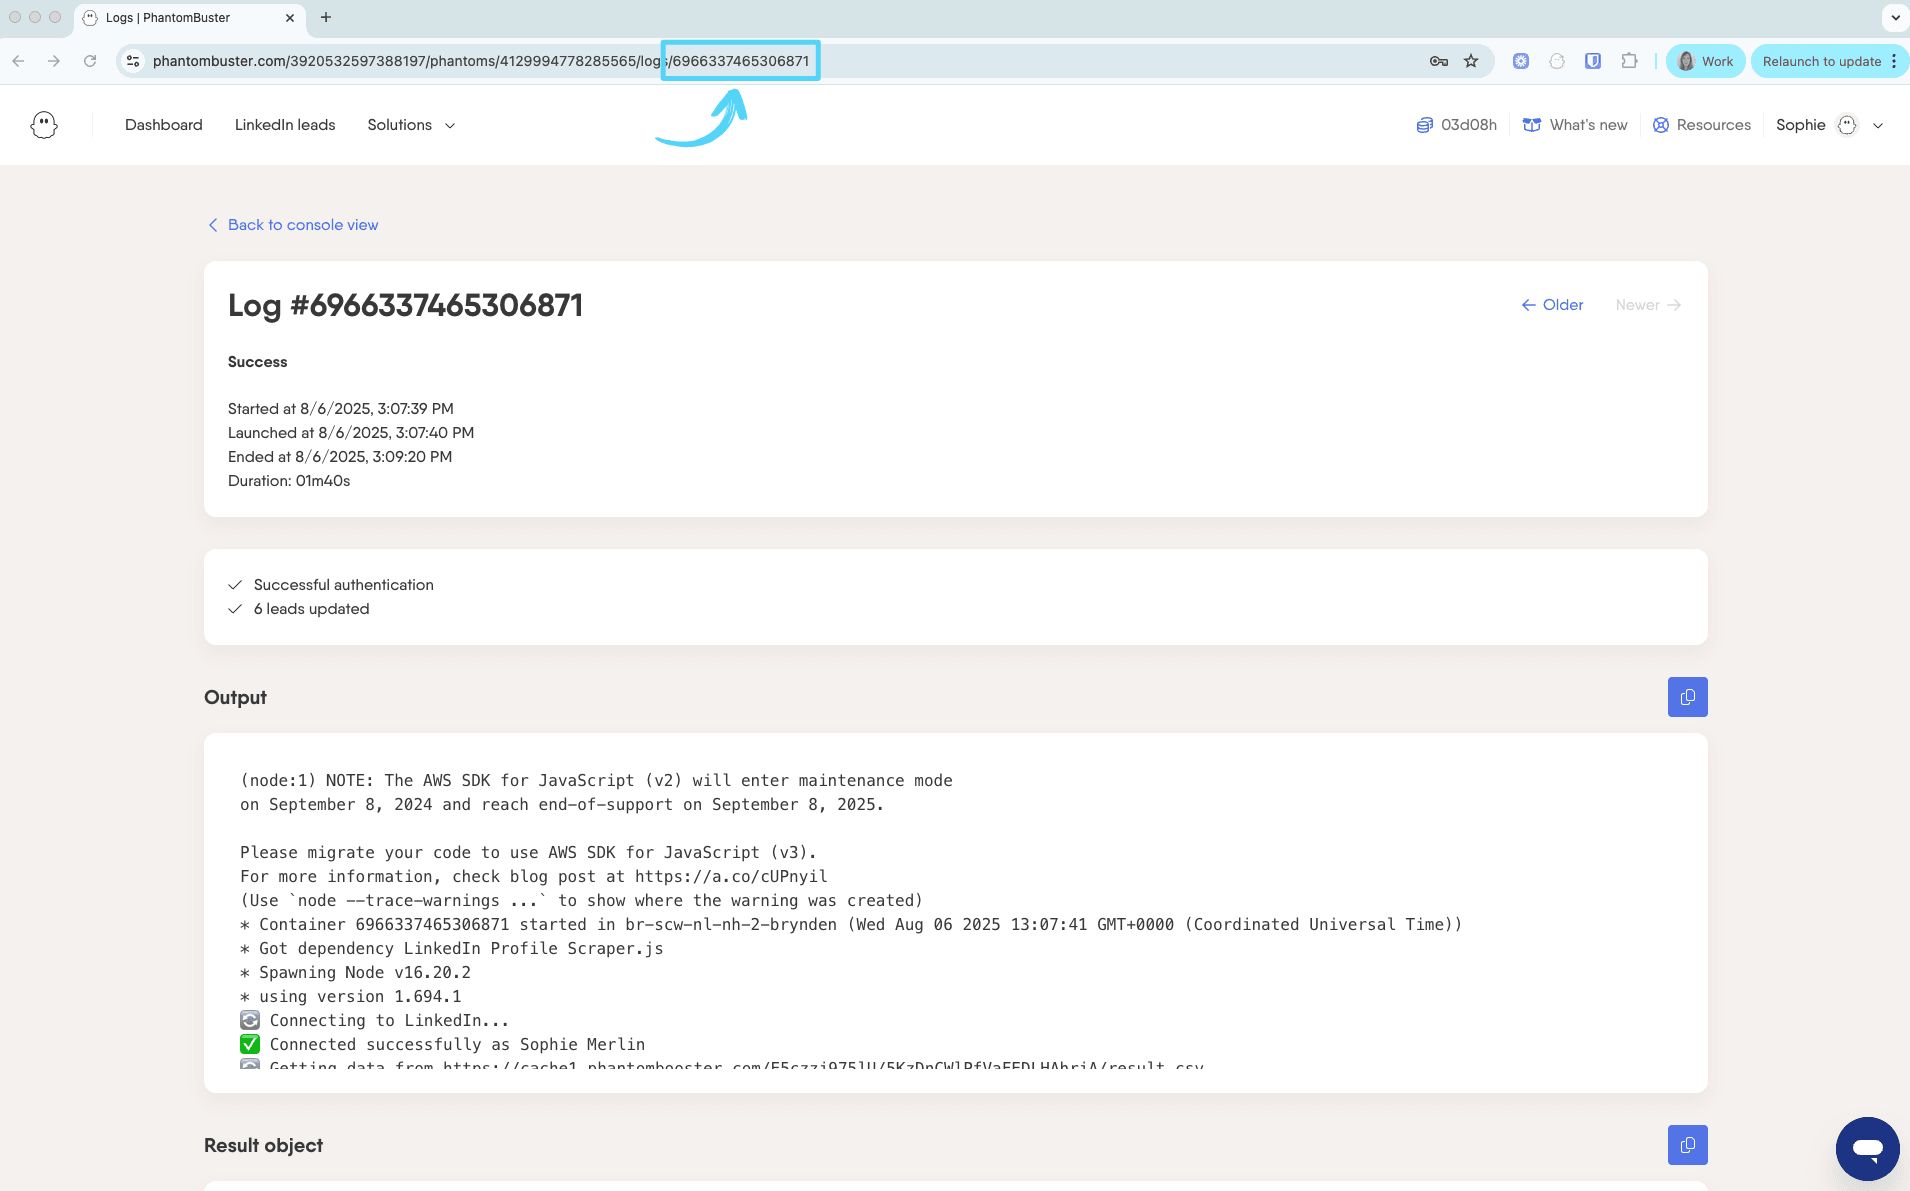Click Relaunch to update button

(x=1821, y=61)
